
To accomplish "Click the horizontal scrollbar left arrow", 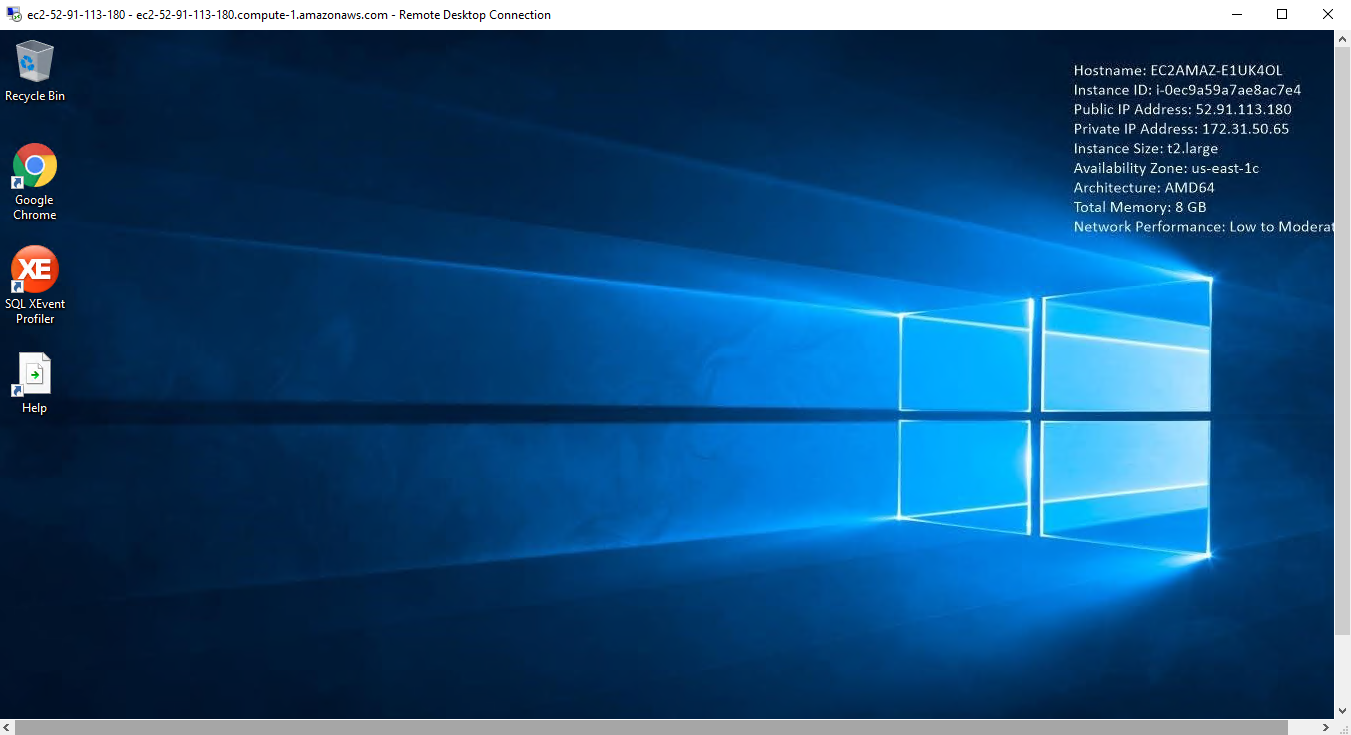I will 8,727.
